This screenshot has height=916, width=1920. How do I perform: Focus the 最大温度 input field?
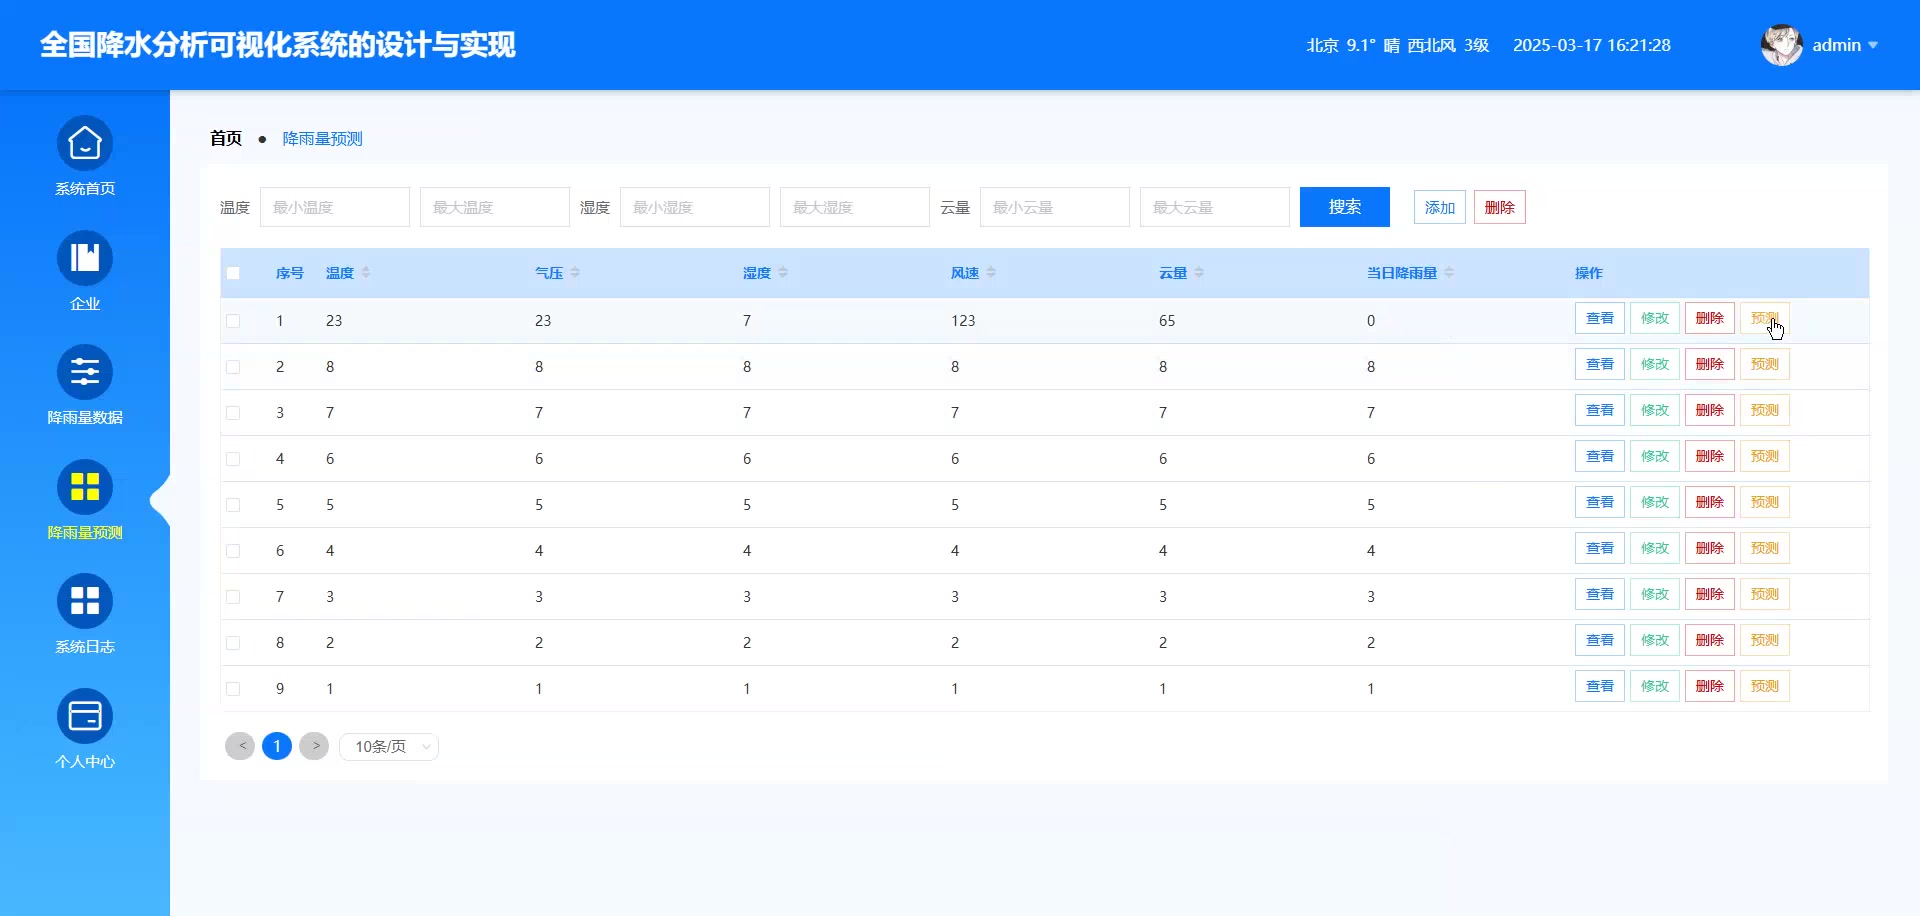pos(495,207)
